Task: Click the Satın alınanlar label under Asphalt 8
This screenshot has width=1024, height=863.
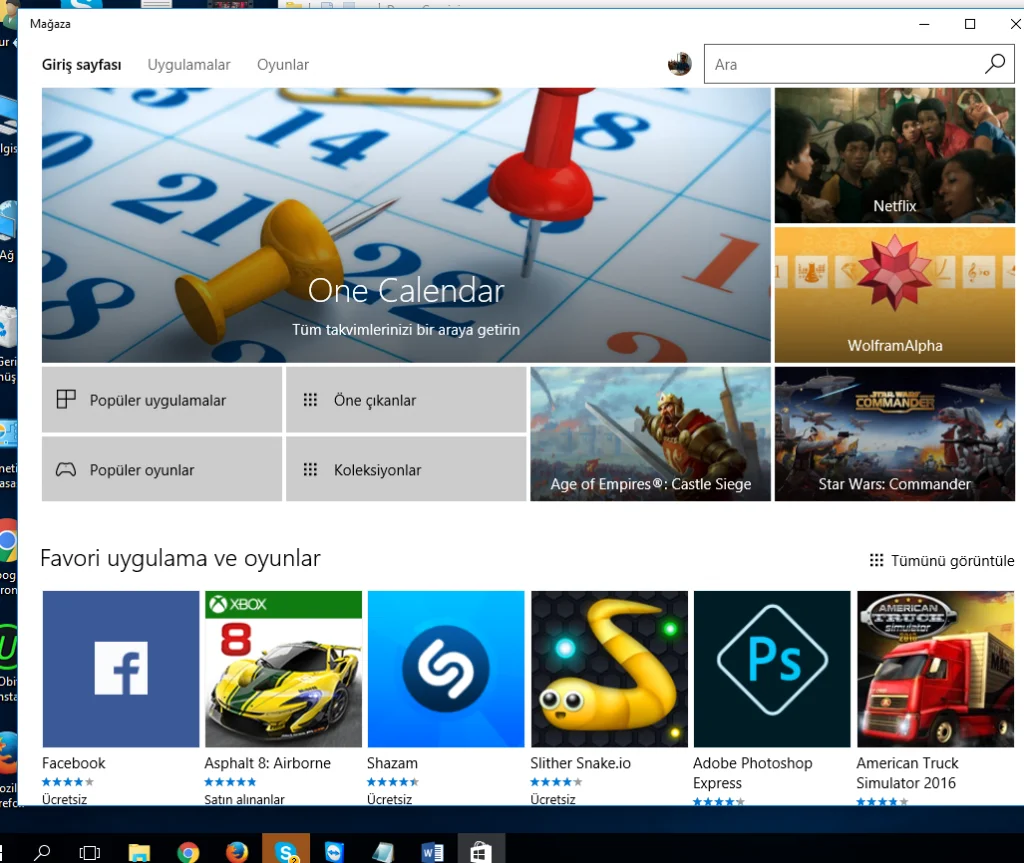Action: (244, 800)
